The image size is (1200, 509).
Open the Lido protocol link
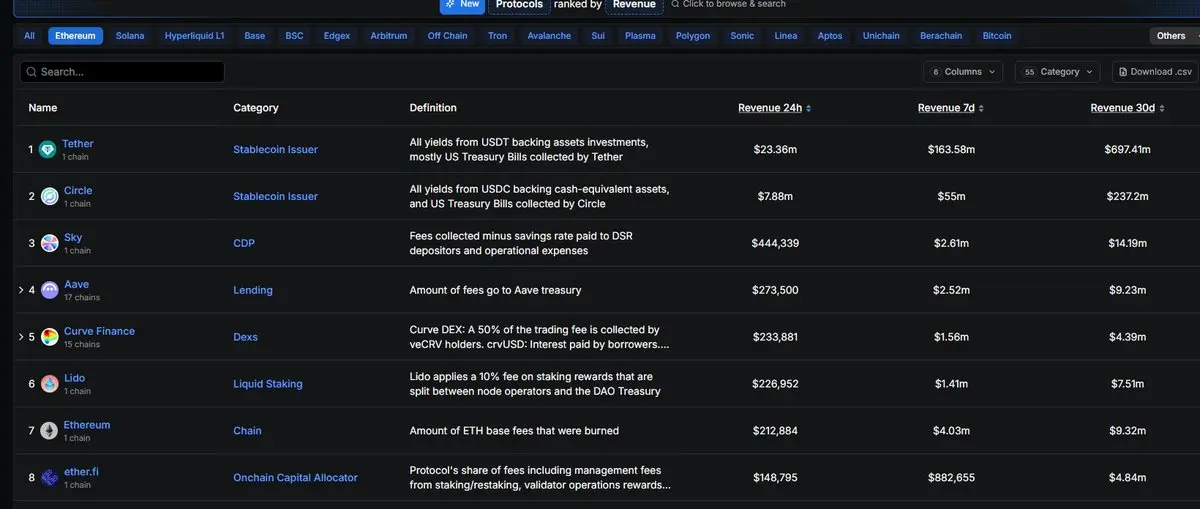74,378
